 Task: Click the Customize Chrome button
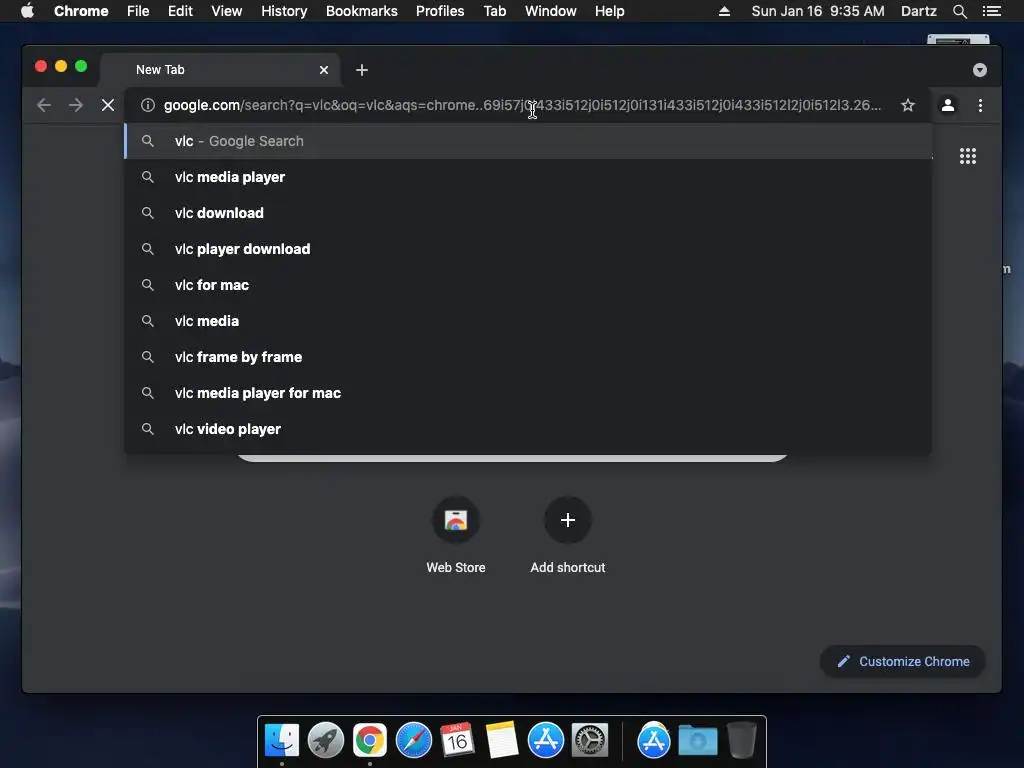pyautogui.click(x=903, y=662)
